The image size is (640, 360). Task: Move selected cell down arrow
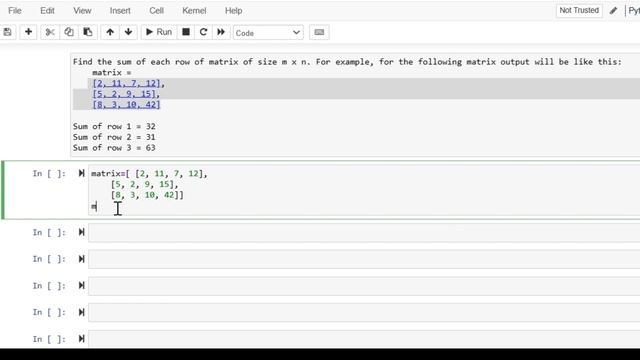coord(128,32)
